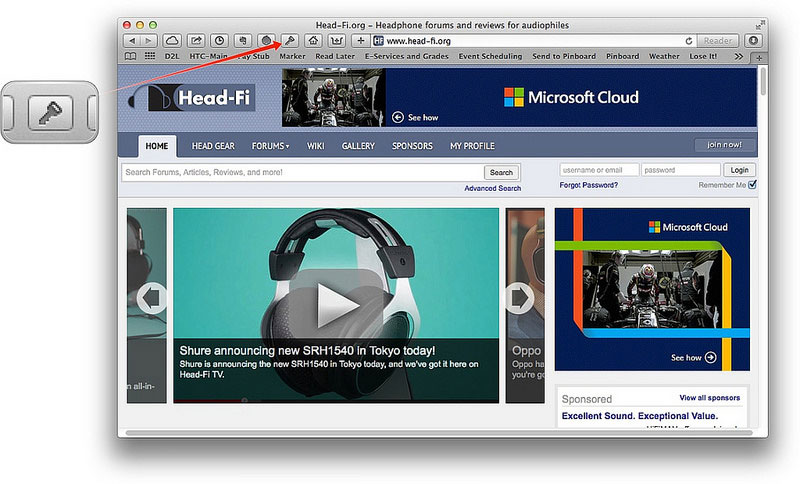The width and height of the screenshot is (800, 484).
Task: Open iCloud Tabs cloud icon
Action: coord(172,41)
